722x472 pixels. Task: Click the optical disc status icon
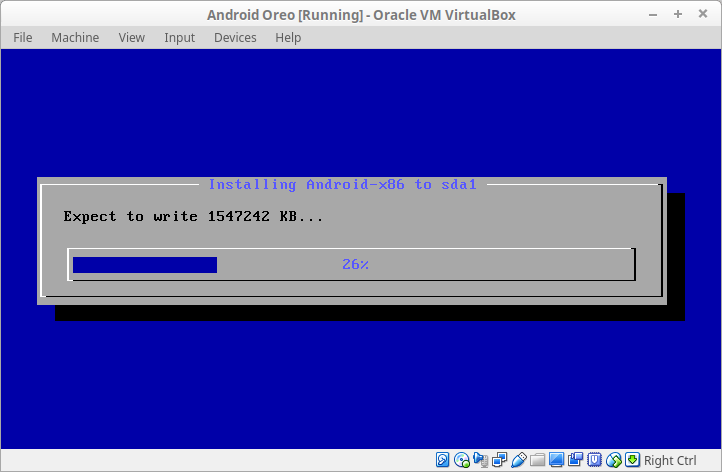pos(461,460)
